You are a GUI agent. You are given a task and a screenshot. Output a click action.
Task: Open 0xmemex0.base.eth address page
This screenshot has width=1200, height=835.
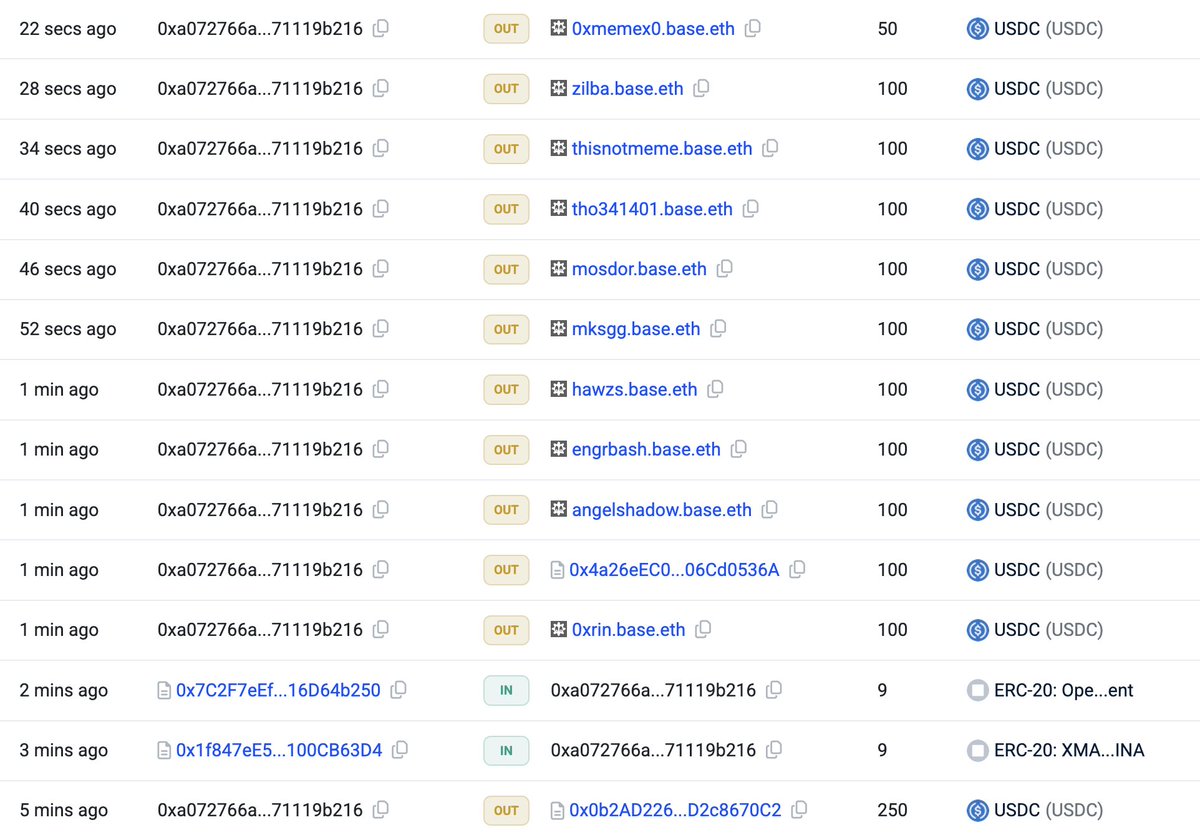653,29
